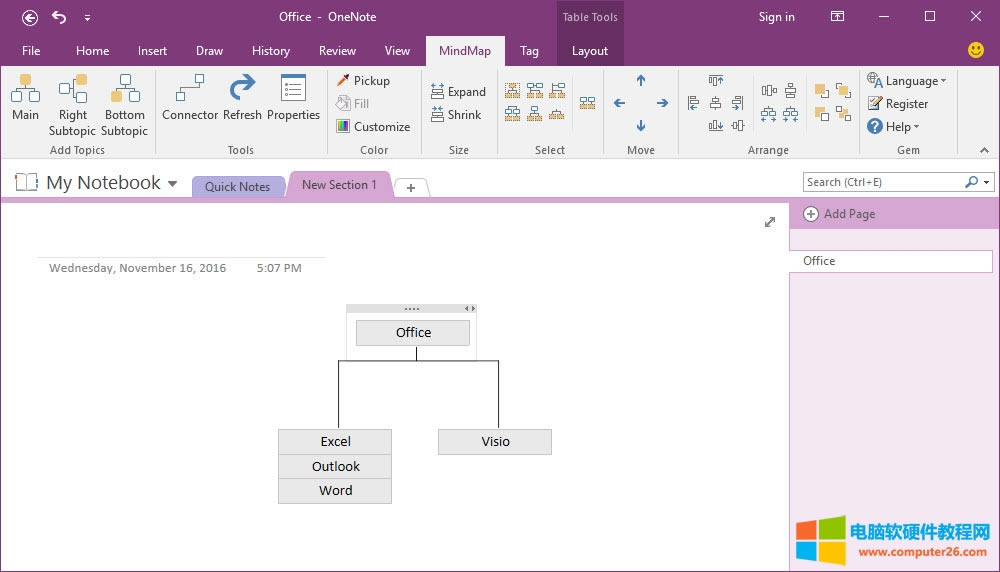Open the Language dropdown
Screen dimensions: 1000x572
[x=907, y=81]
